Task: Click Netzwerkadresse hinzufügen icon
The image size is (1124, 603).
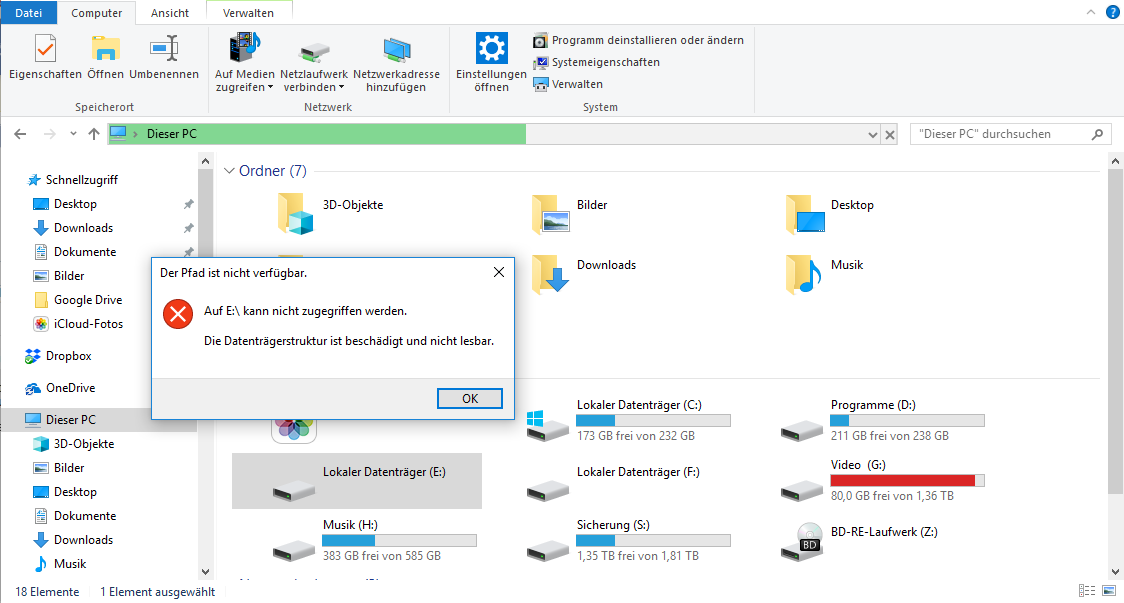Action: pyautogui.click(x=396, y=50)
